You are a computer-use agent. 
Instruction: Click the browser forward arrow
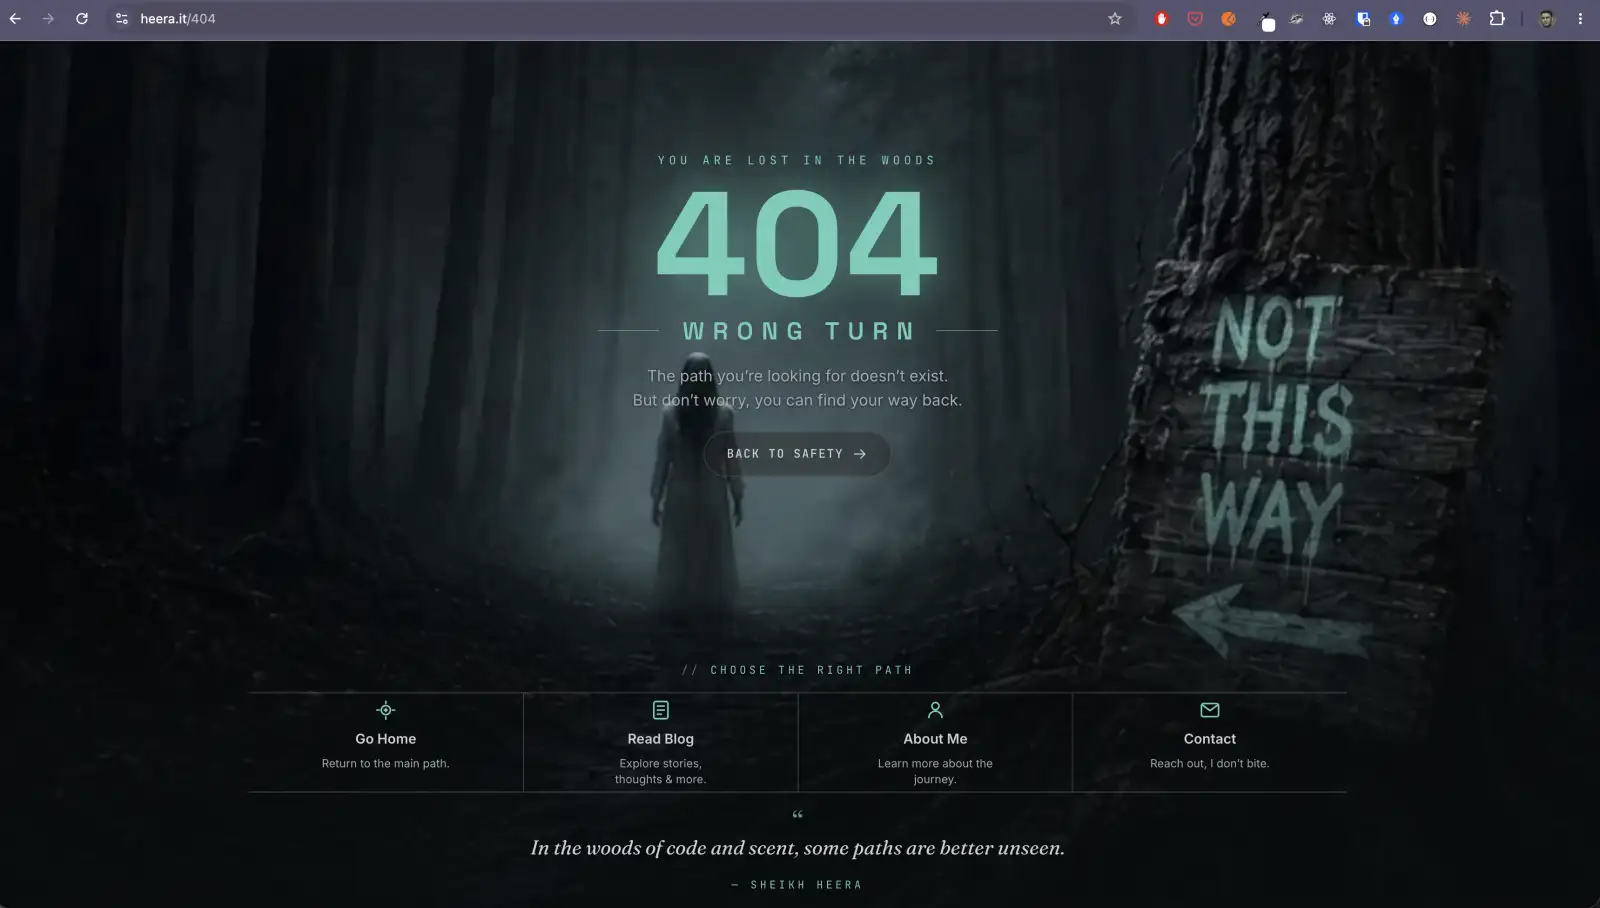coord(48,18)
